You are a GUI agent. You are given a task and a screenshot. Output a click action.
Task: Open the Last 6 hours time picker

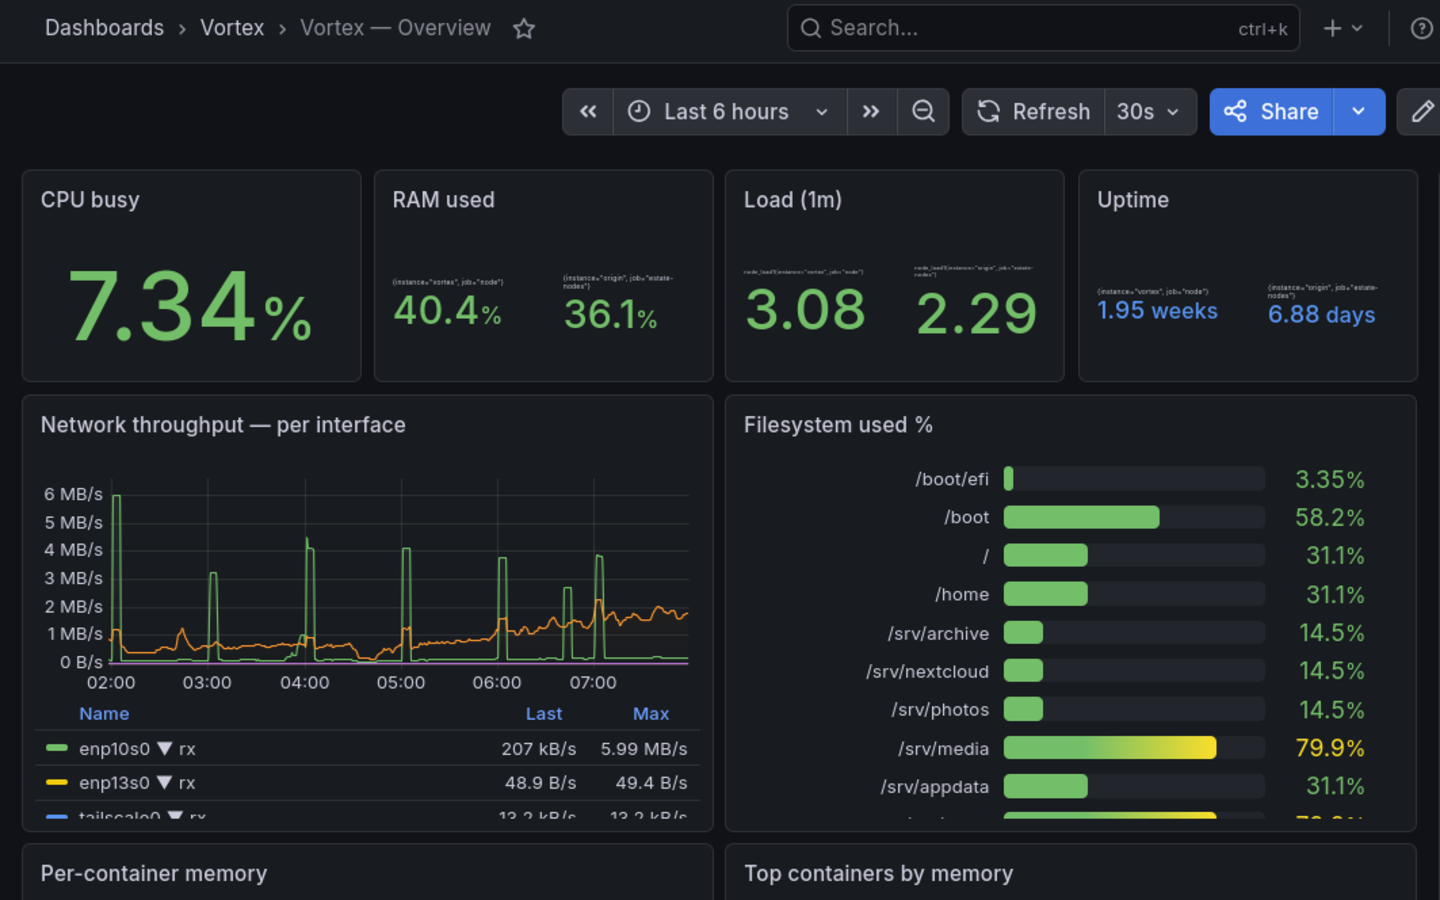click(x=730, y=112)
